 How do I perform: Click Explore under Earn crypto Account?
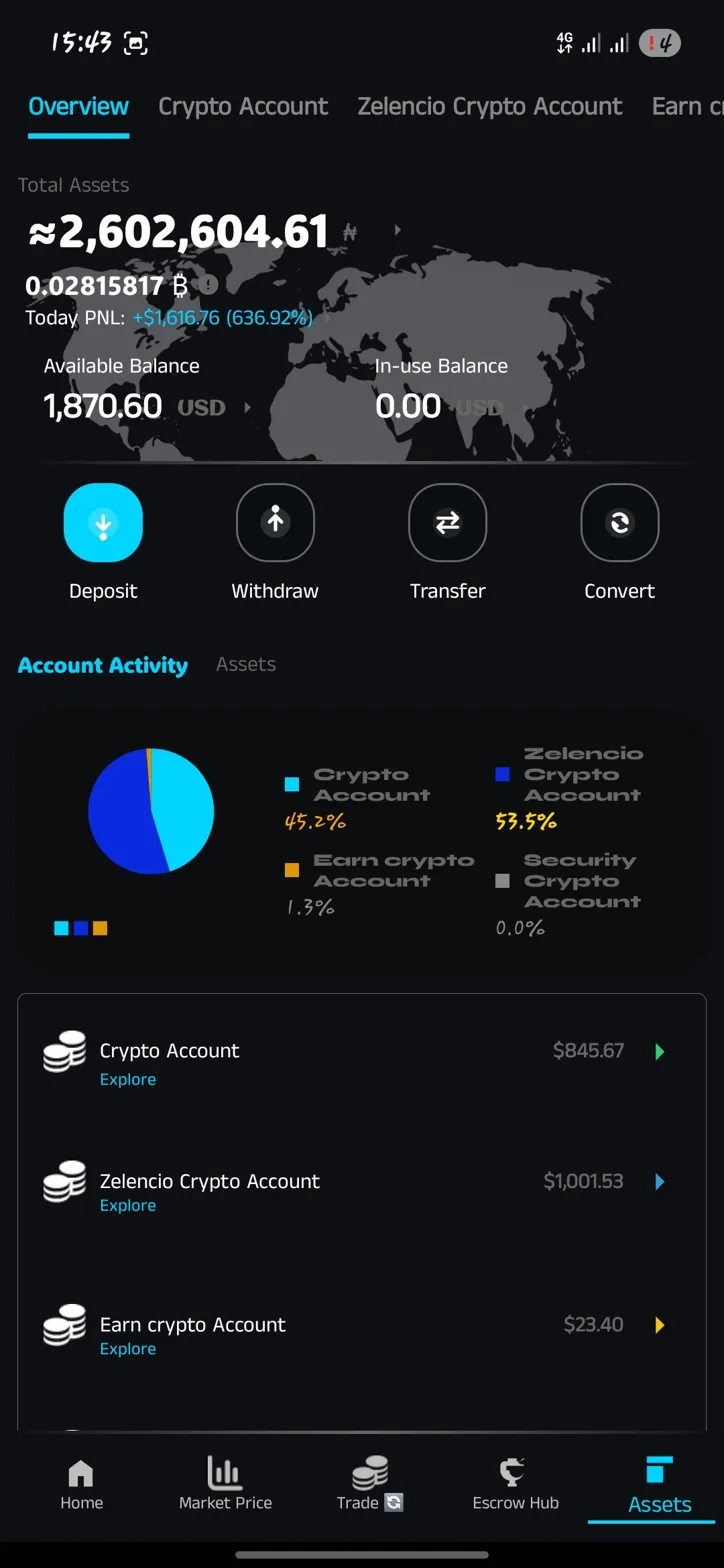128,1349
